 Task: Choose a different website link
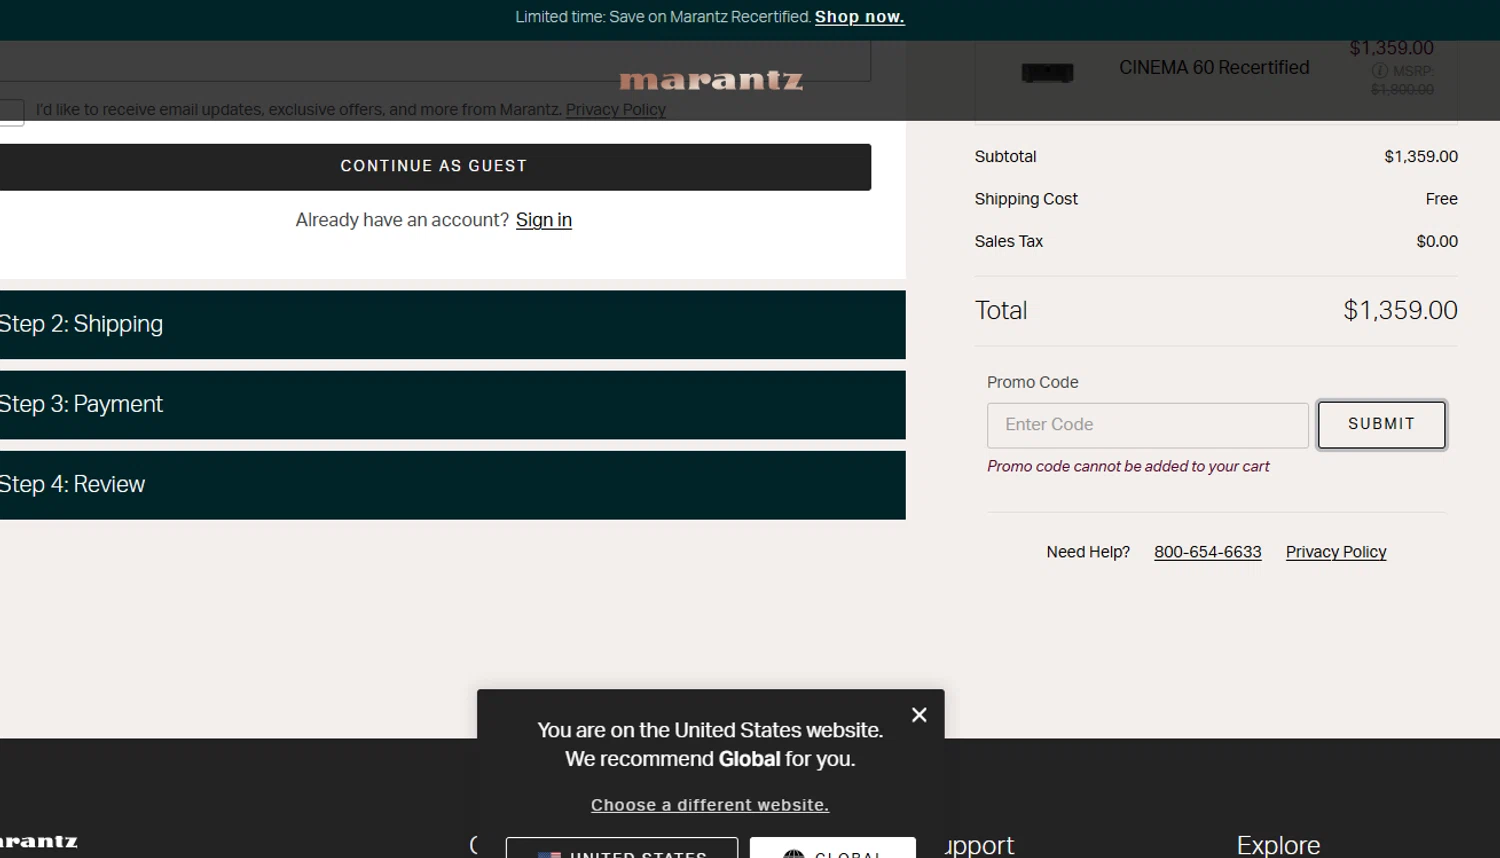pyautogui.click(x=710, y=805)
